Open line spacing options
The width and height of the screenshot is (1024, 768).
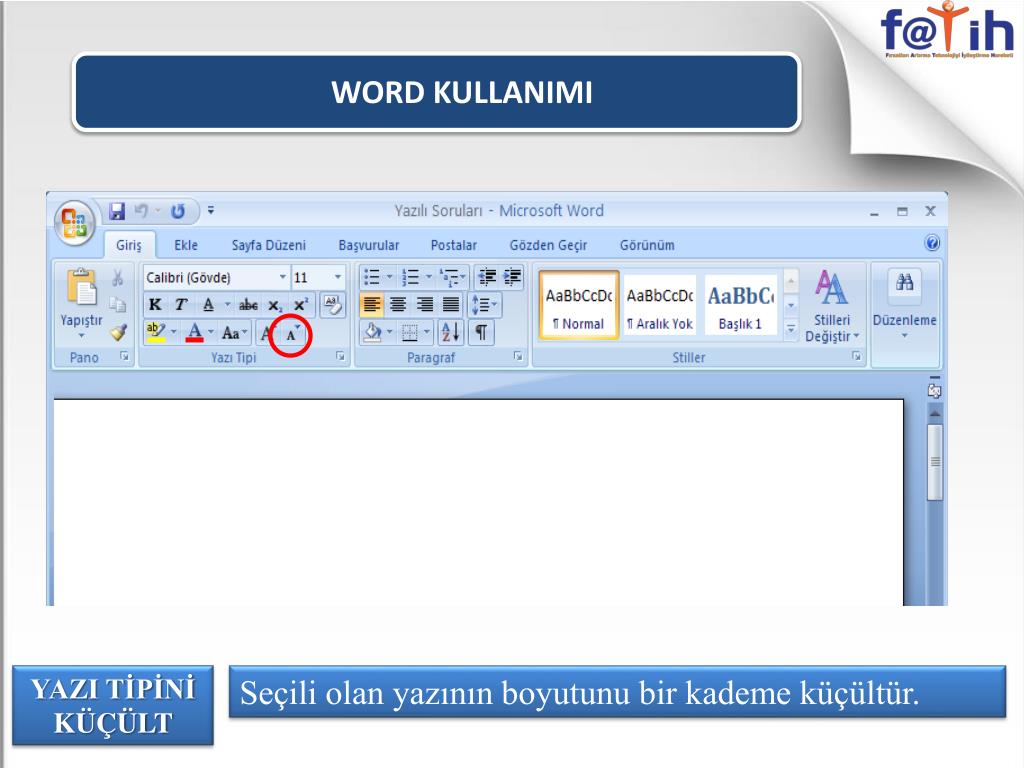tap(485, 305)
